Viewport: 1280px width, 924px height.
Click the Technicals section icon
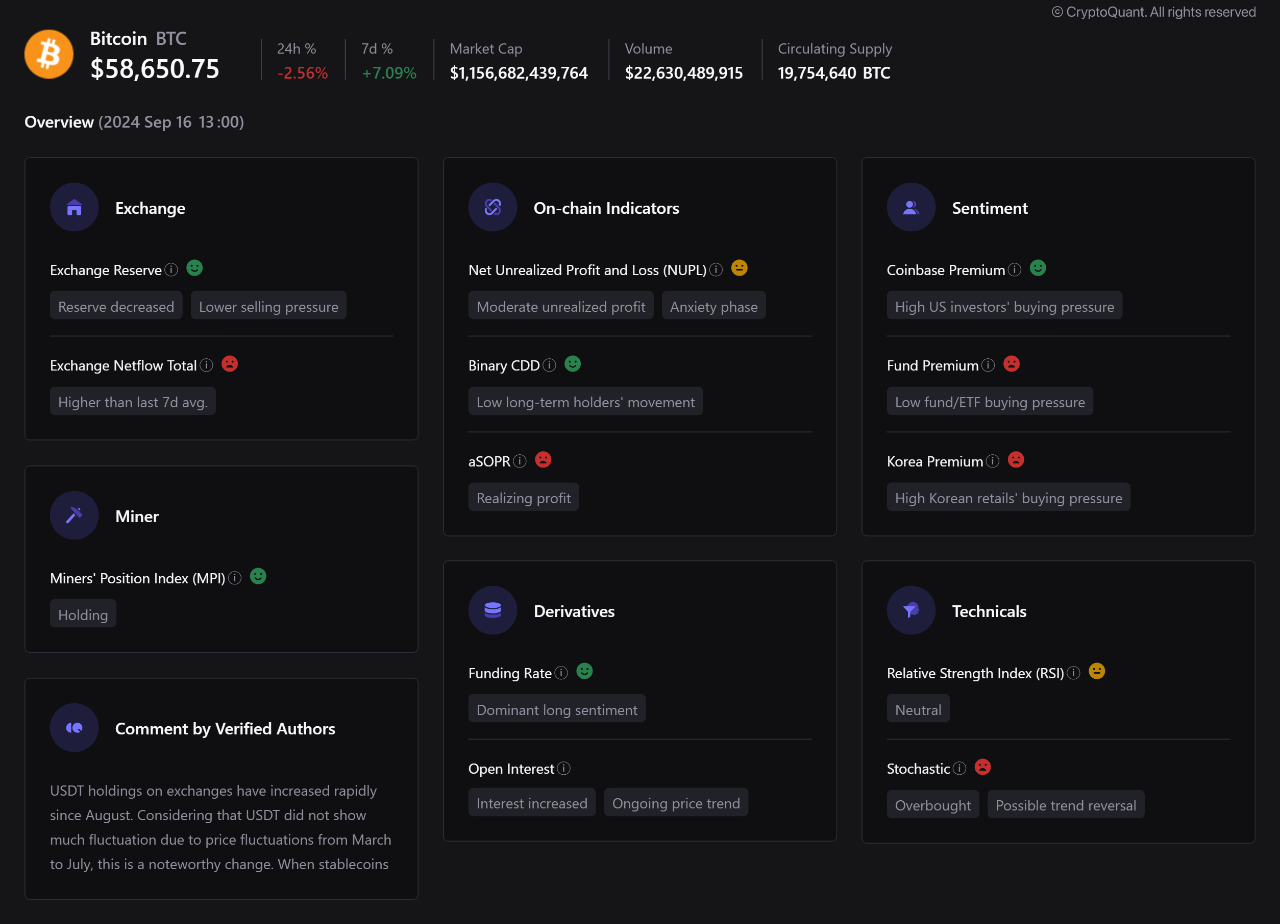[911, 610]
